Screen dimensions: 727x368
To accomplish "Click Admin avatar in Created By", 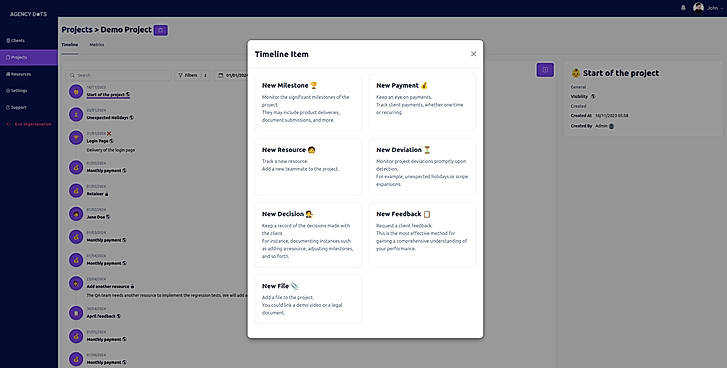I will click(x=611, y=126).
